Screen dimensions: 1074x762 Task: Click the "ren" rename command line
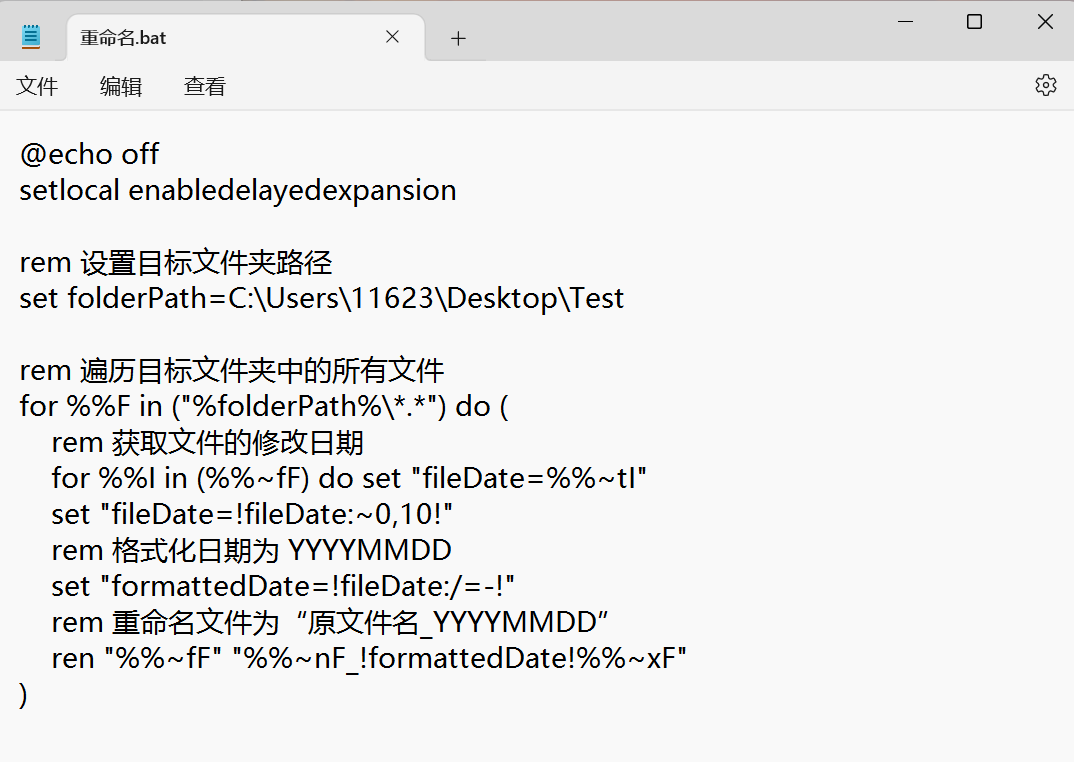[369, 658]
